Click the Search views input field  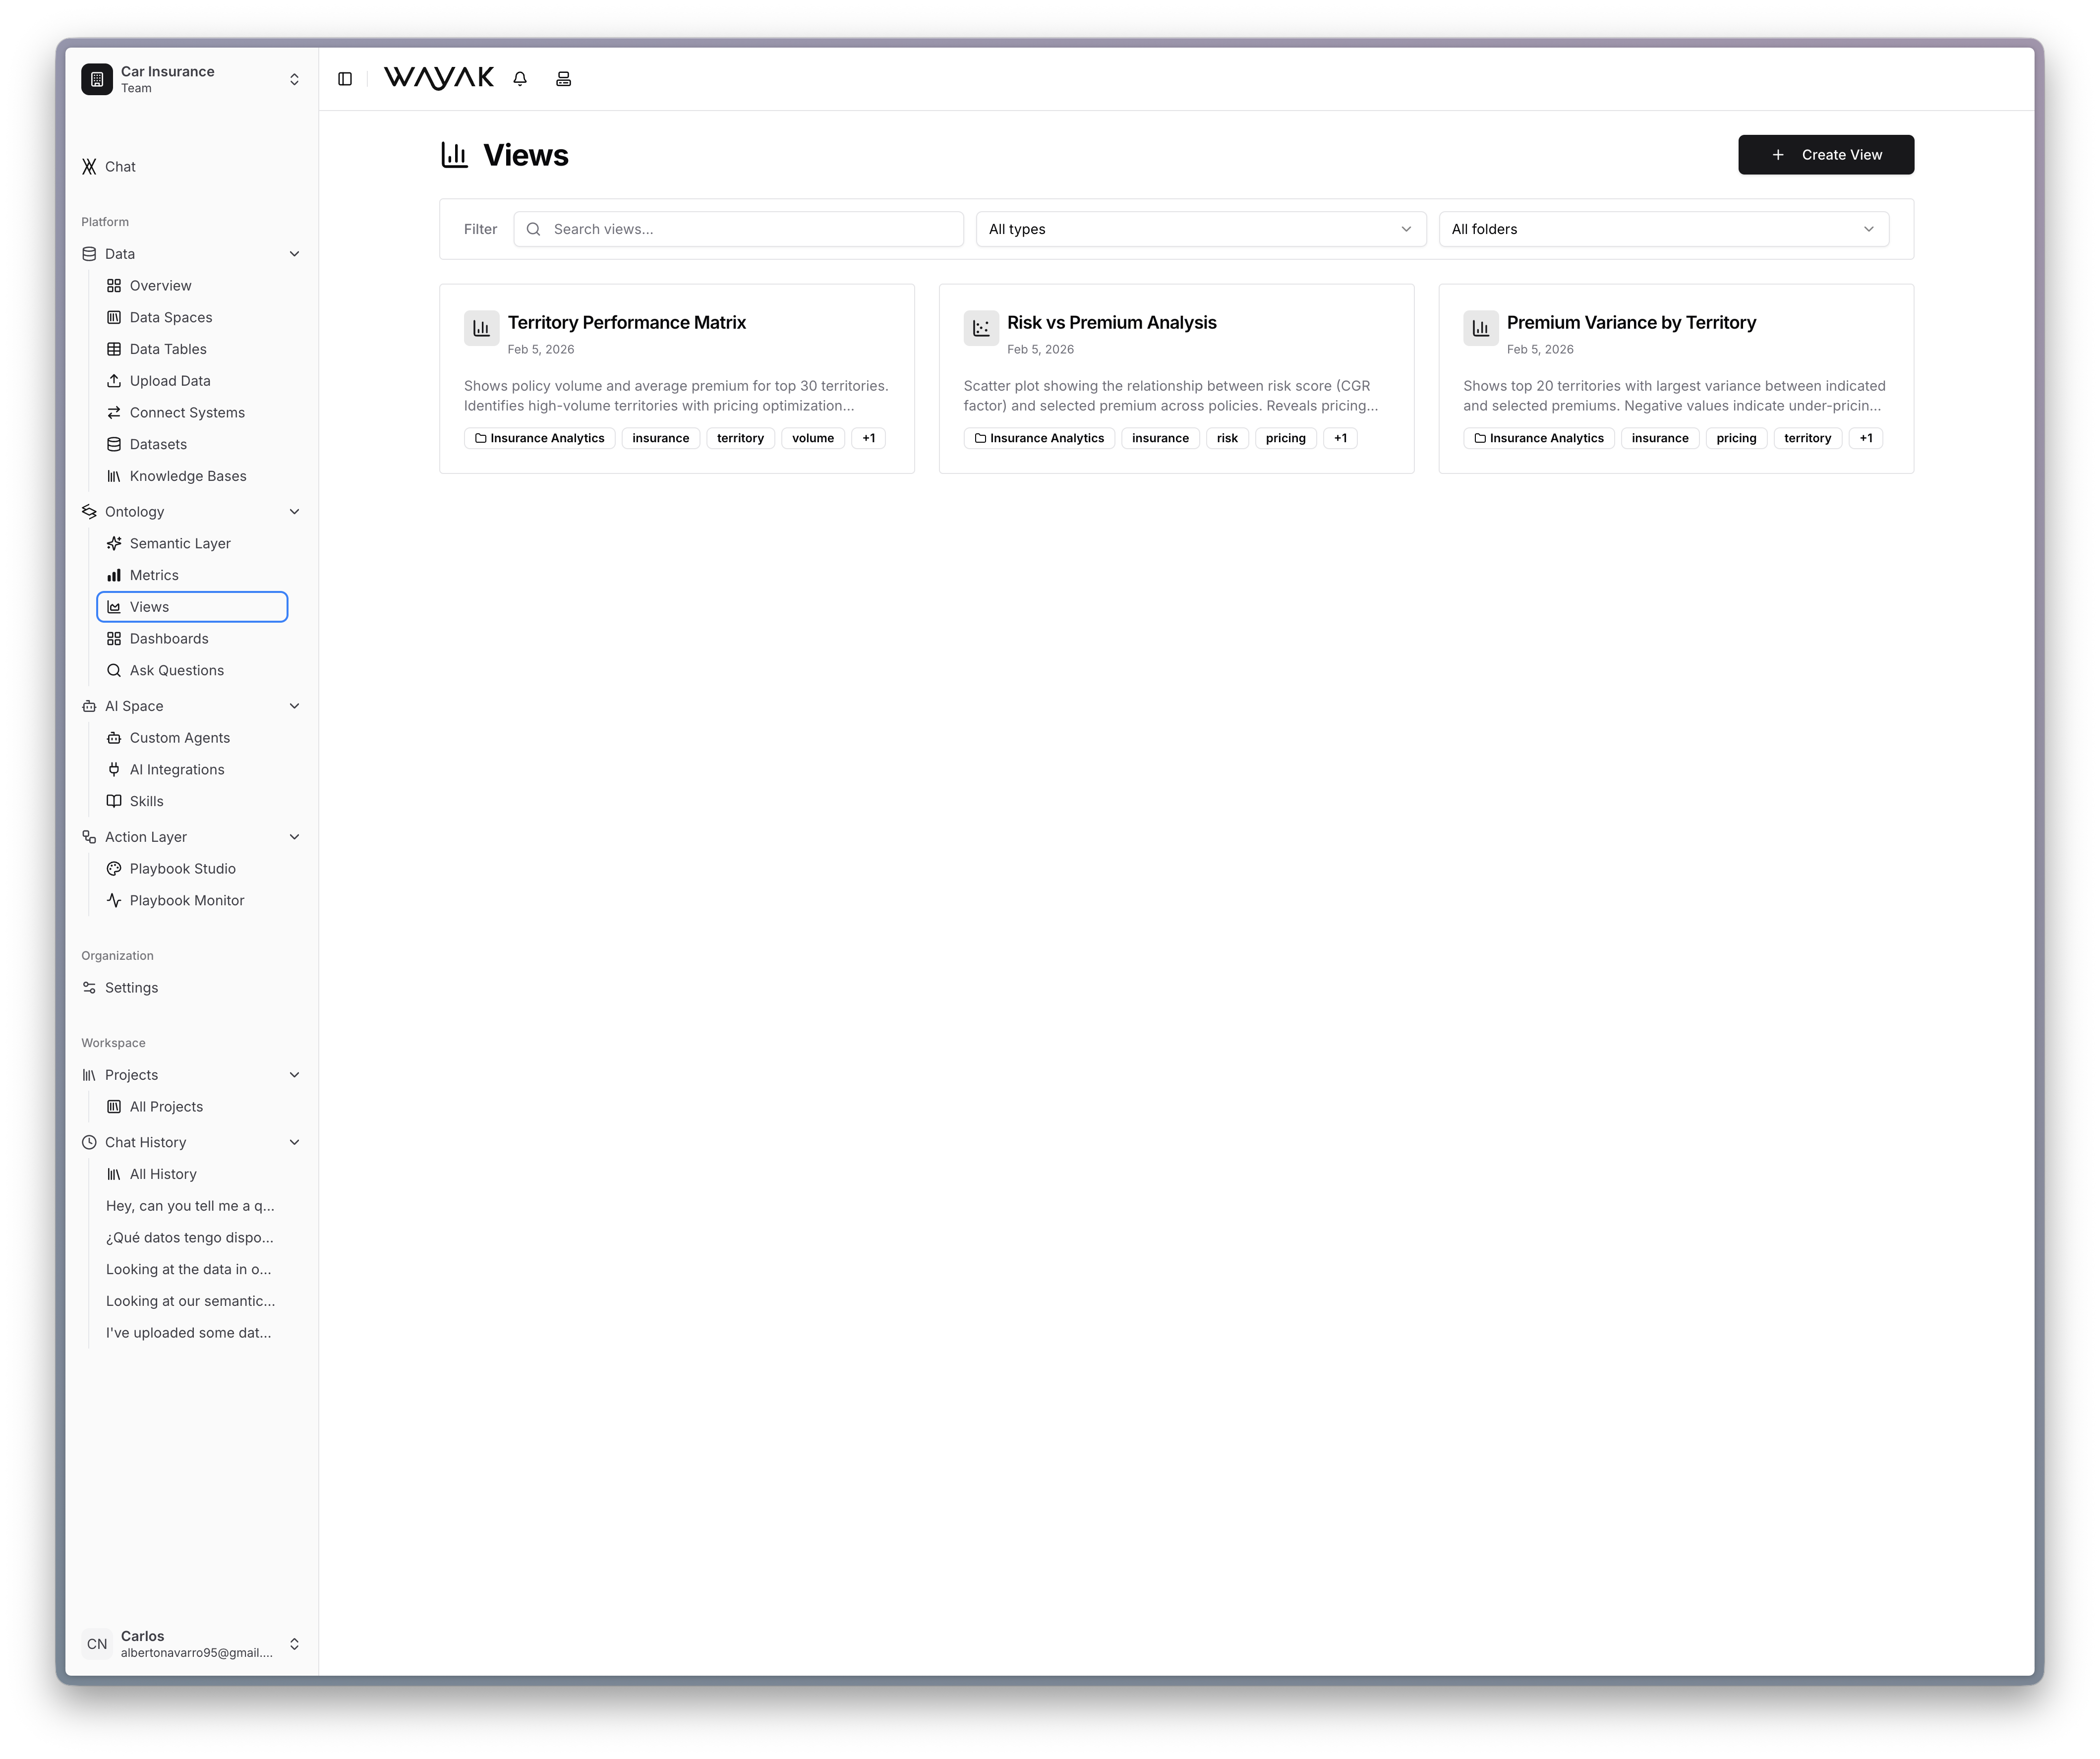[738, 229]
